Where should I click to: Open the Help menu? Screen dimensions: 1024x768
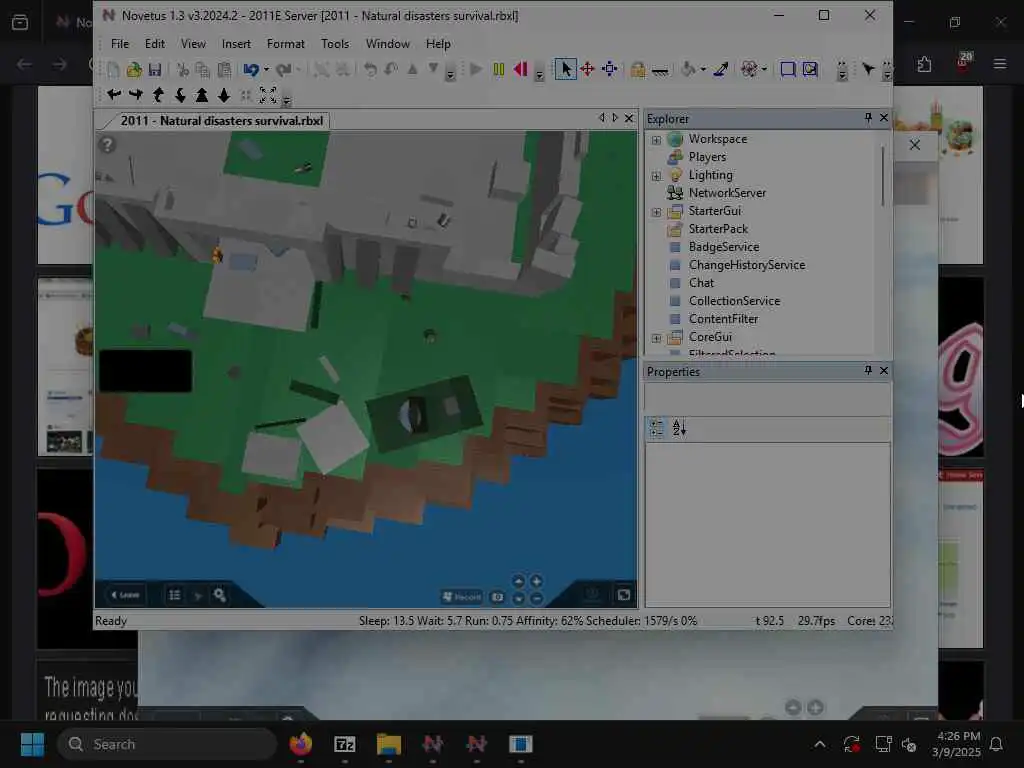(438, 44)
